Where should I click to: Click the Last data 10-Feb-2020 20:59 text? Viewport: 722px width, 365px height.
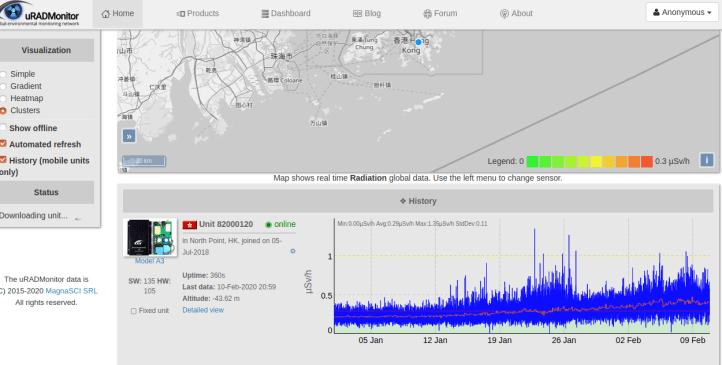click(229, 287)
